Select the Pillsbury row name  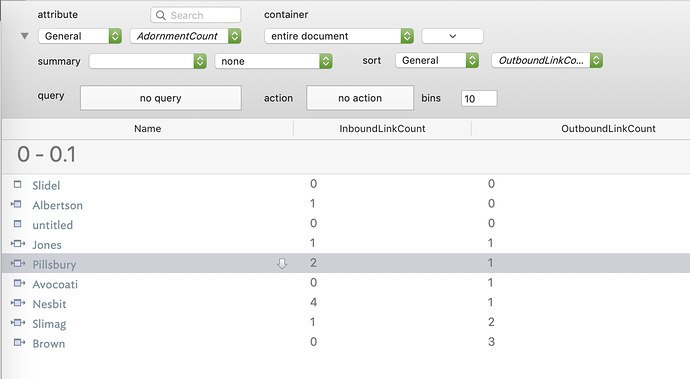pos(54,265)
